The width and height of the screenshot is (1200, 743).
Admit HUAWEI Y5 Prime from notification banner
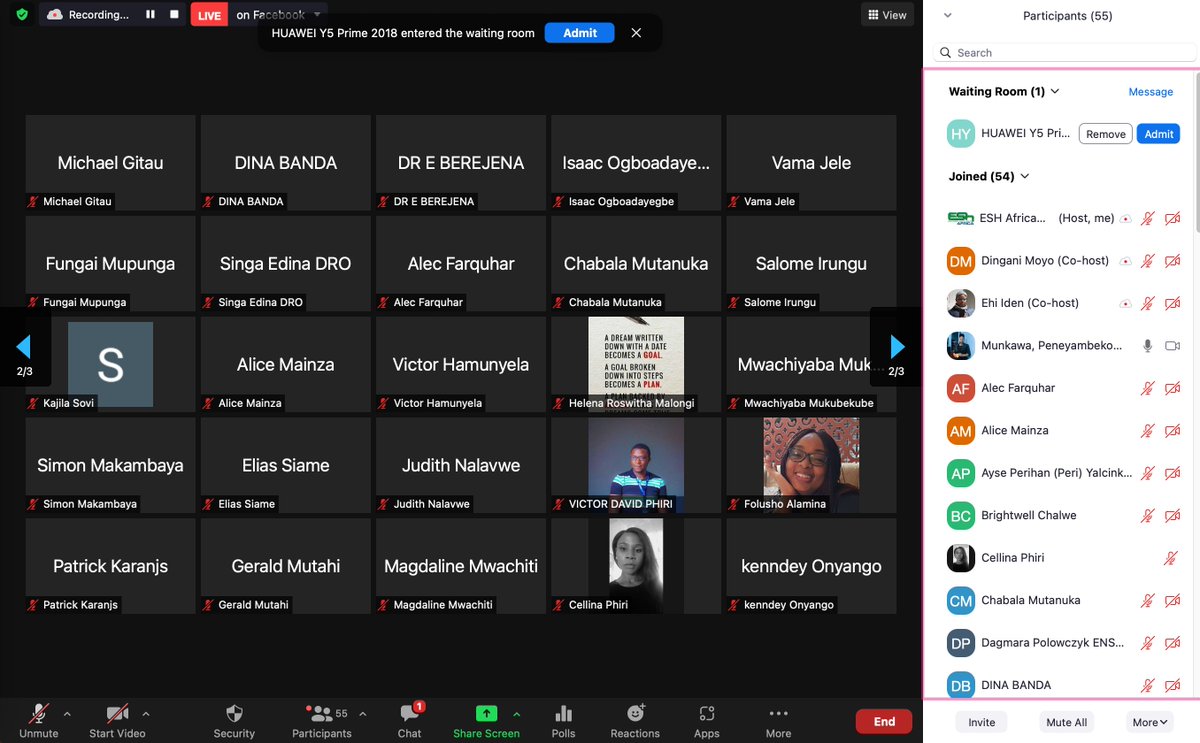point(580,33)
